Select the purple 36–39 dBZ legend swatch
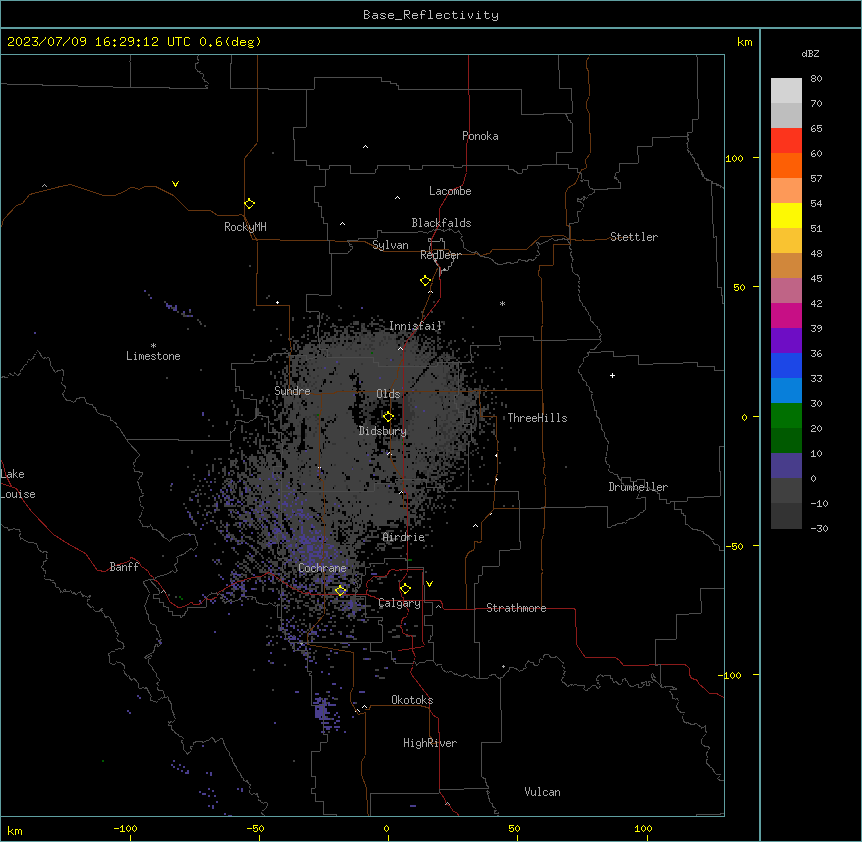862x842 pixels. click(x=786, y=341)
